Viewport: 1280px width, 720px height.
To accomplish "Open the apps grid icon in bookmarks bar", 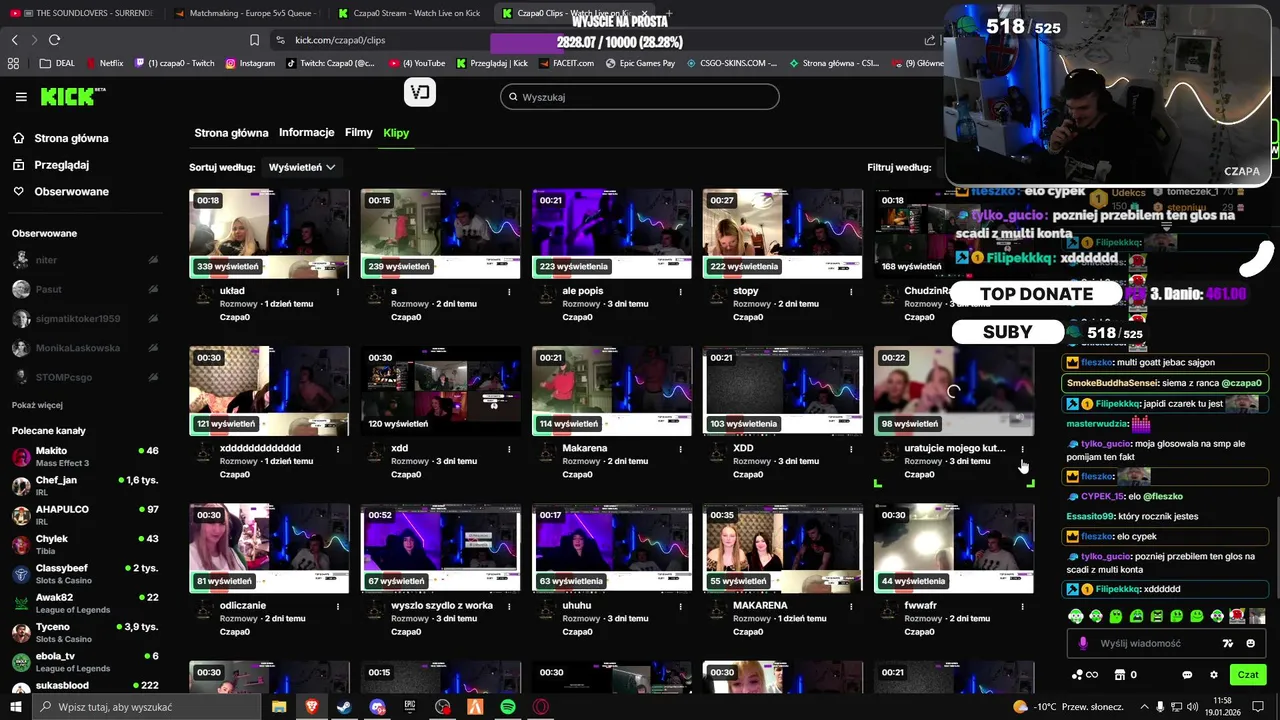I will pyautogui.click(x=13, y=63).
